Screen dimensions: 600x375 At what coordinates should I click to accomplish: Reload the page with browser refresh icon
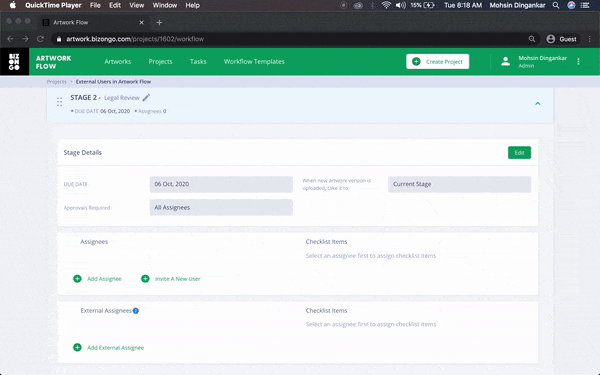tap(40, 39)
